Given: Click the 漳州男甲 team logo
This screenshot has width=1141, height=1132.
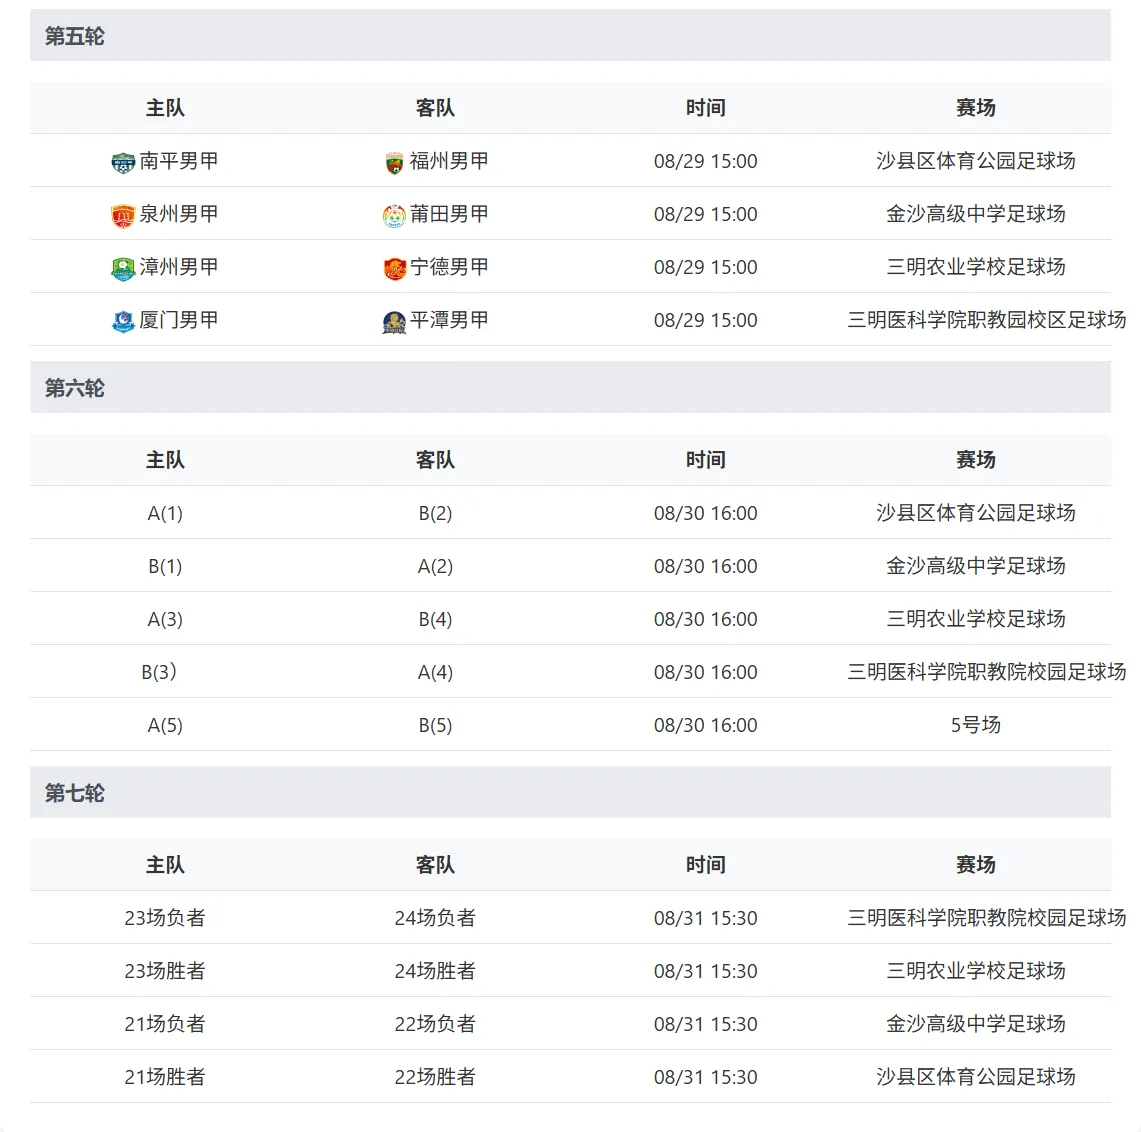Looking at the screenshot, I should click(123, 268).
